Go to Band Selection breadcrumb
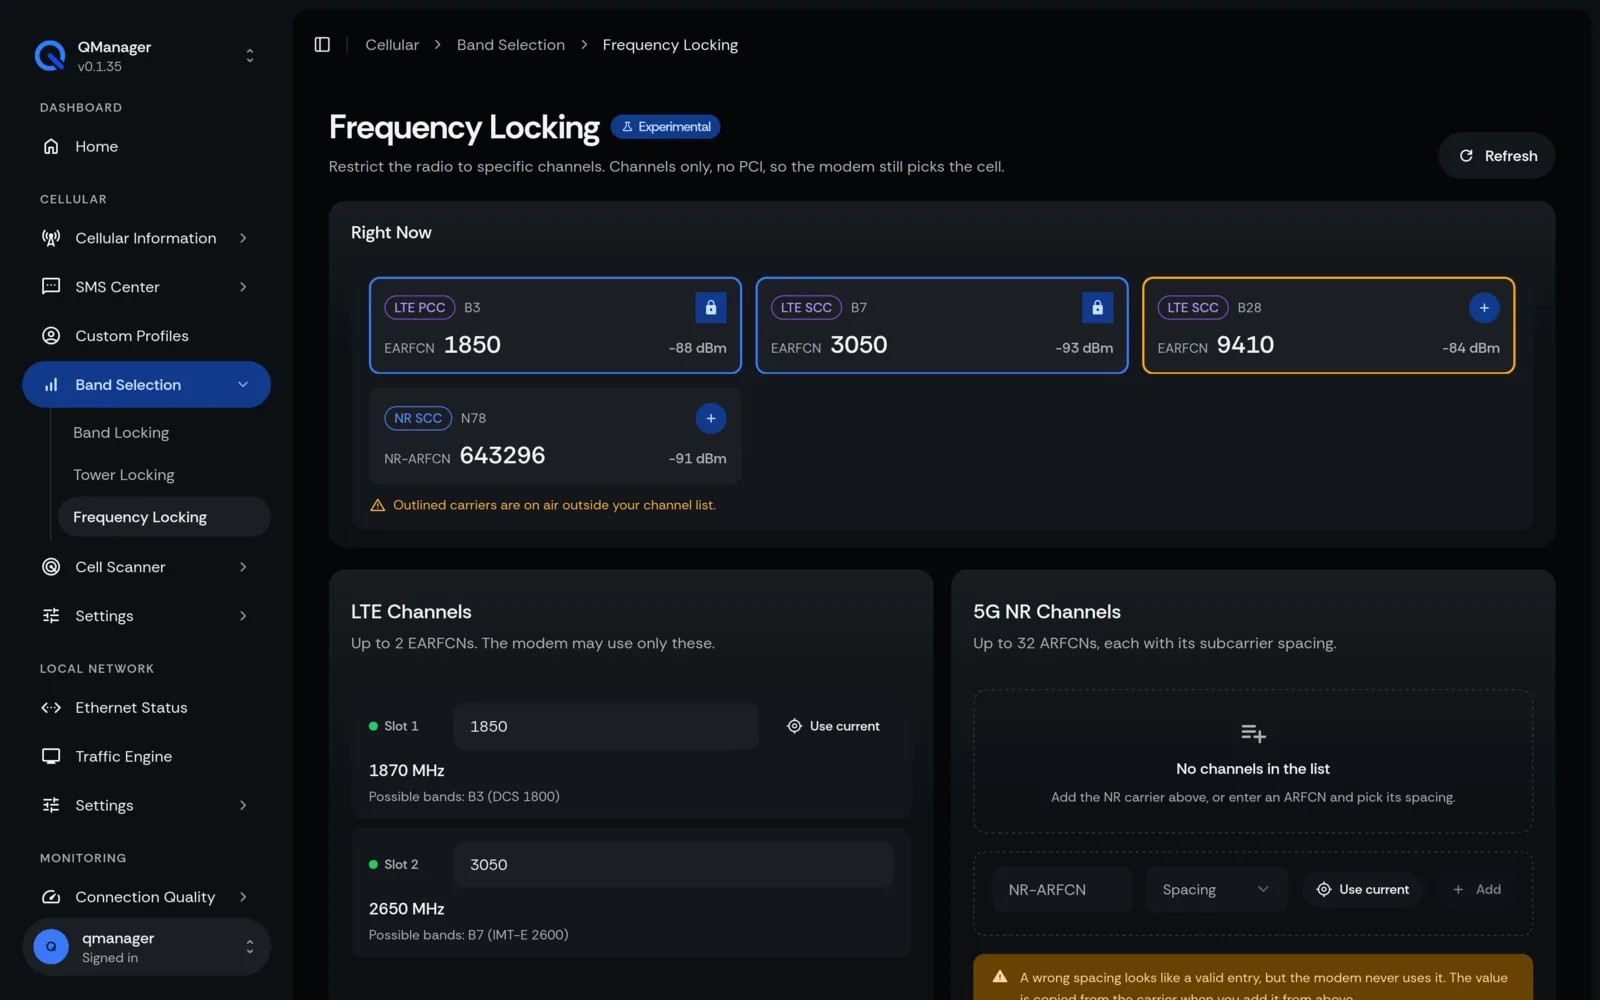This screenshot has height=1000, width=1600. point(511,45)
